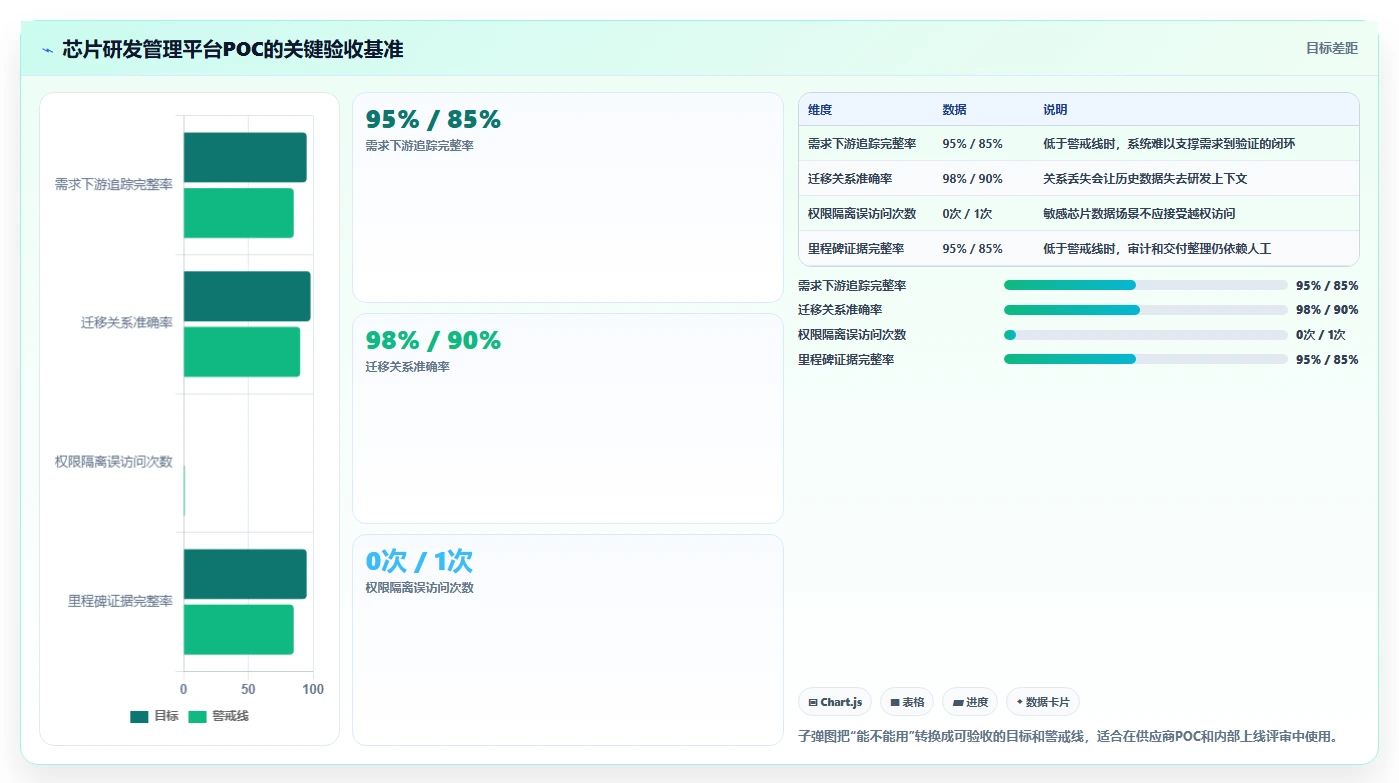Image resolution: width=1399 pixels, height=783 pixels.
Task: Click the title 芯片研发管理平台POC的关键验收基准
Action: point(233,49)
